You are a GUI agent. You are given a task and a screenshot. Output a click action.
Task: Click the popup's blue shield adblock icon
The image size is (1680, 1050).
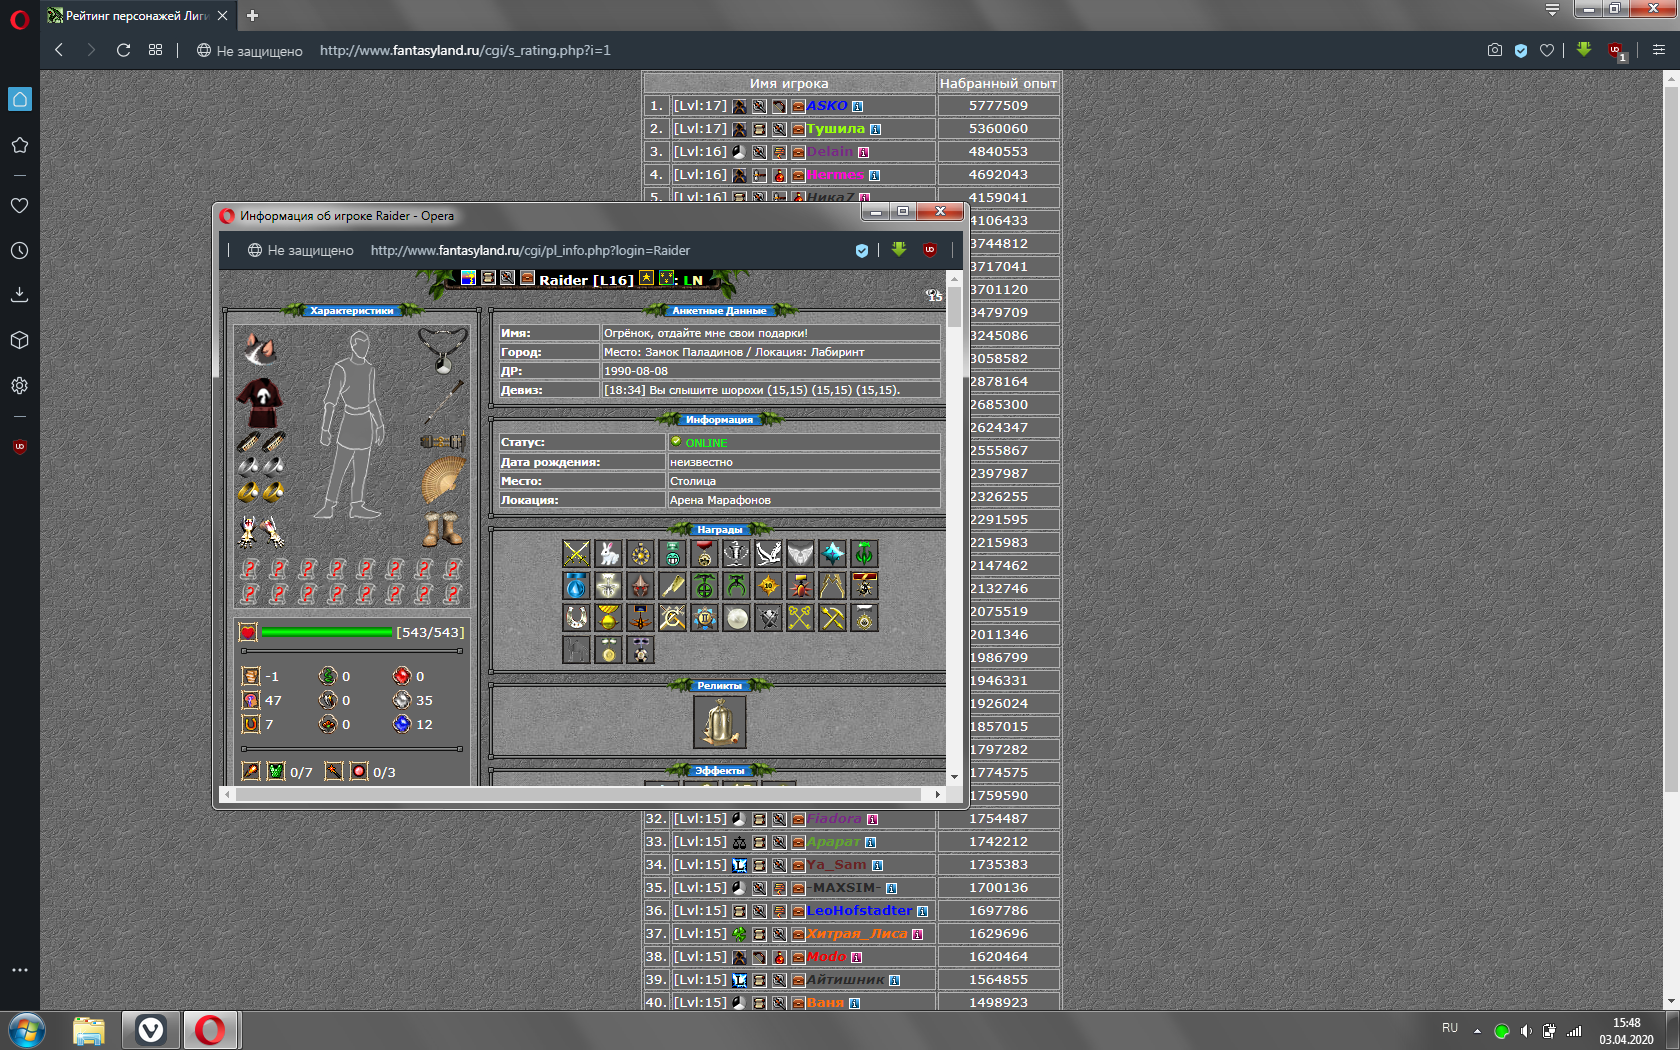coord(862,250)
